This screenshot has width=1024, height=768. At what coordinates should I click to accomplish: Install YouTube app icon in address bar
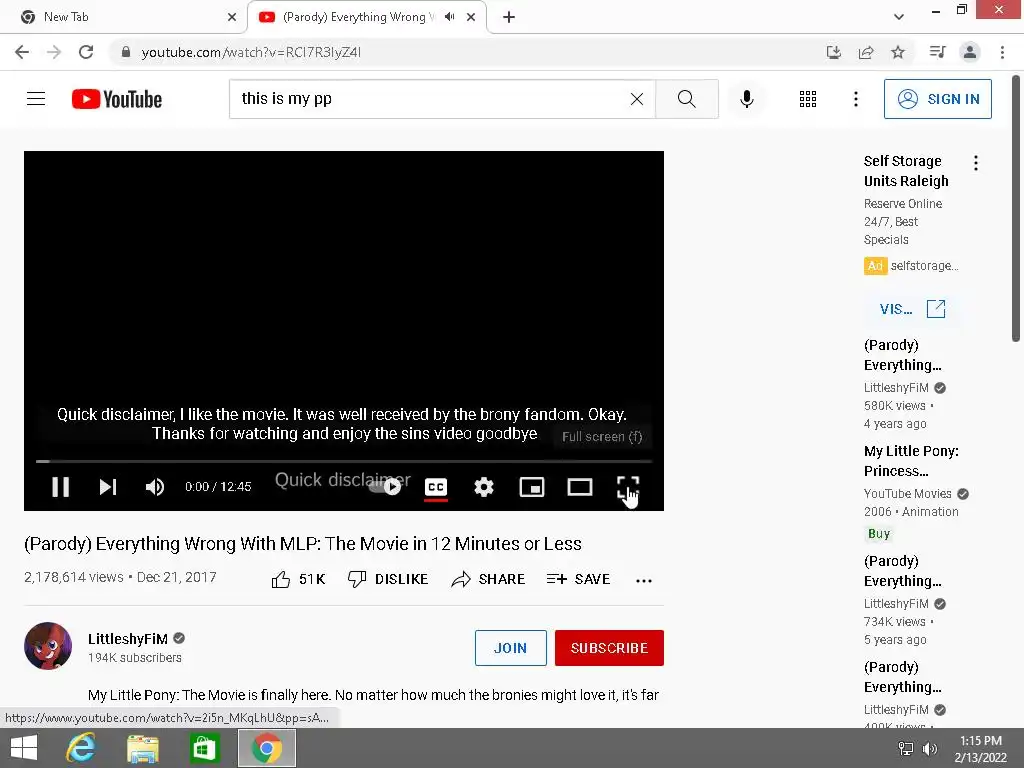[x=834, y=52]
